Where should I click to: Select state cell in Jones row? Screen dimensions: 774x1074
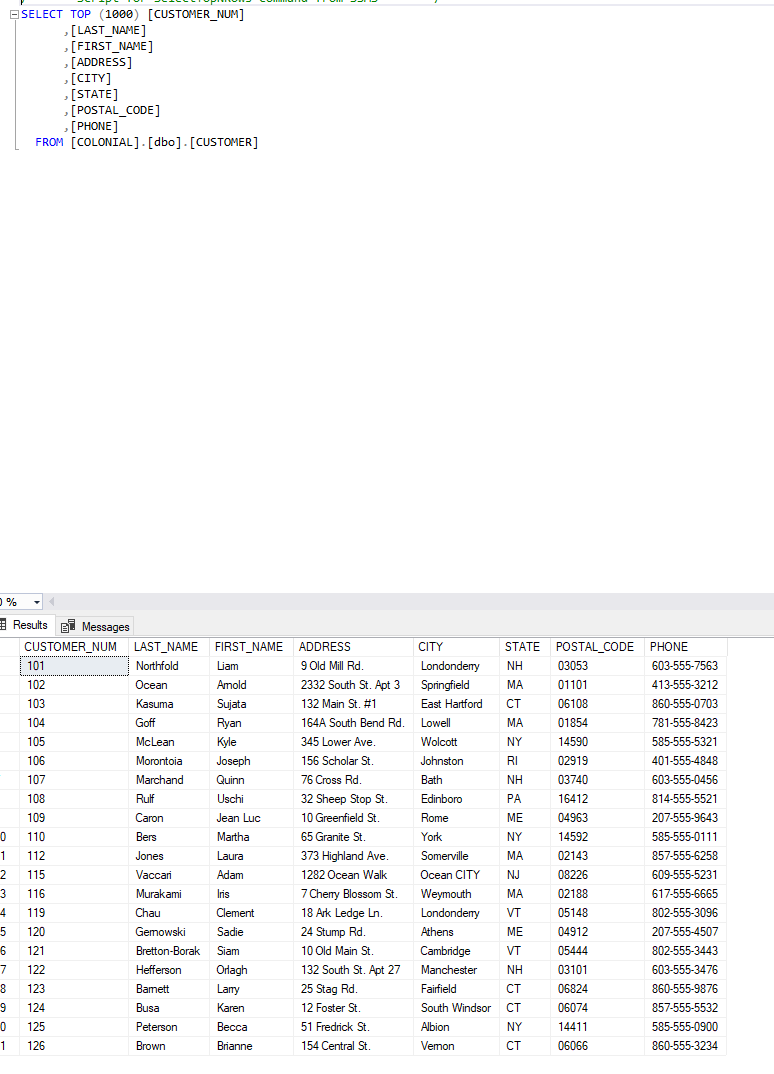[x=525, y=856]
